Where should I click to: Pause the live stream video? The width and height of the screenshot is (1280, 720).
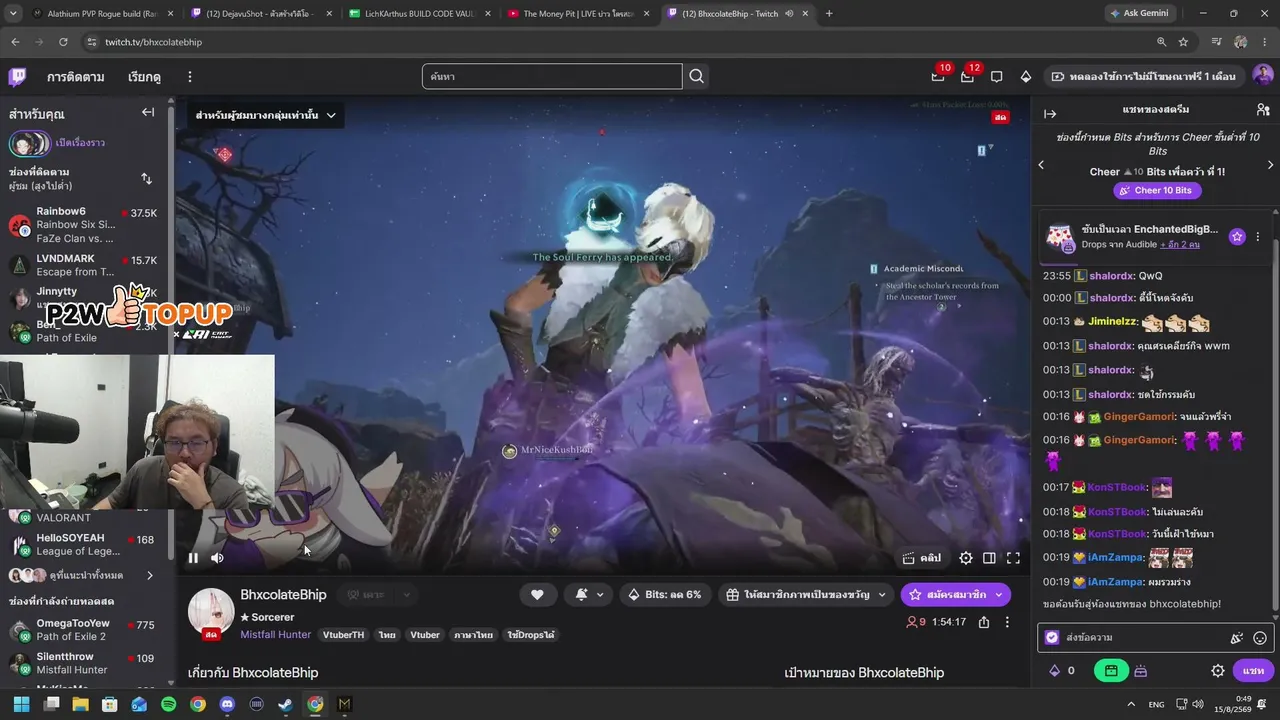(193, 558)
